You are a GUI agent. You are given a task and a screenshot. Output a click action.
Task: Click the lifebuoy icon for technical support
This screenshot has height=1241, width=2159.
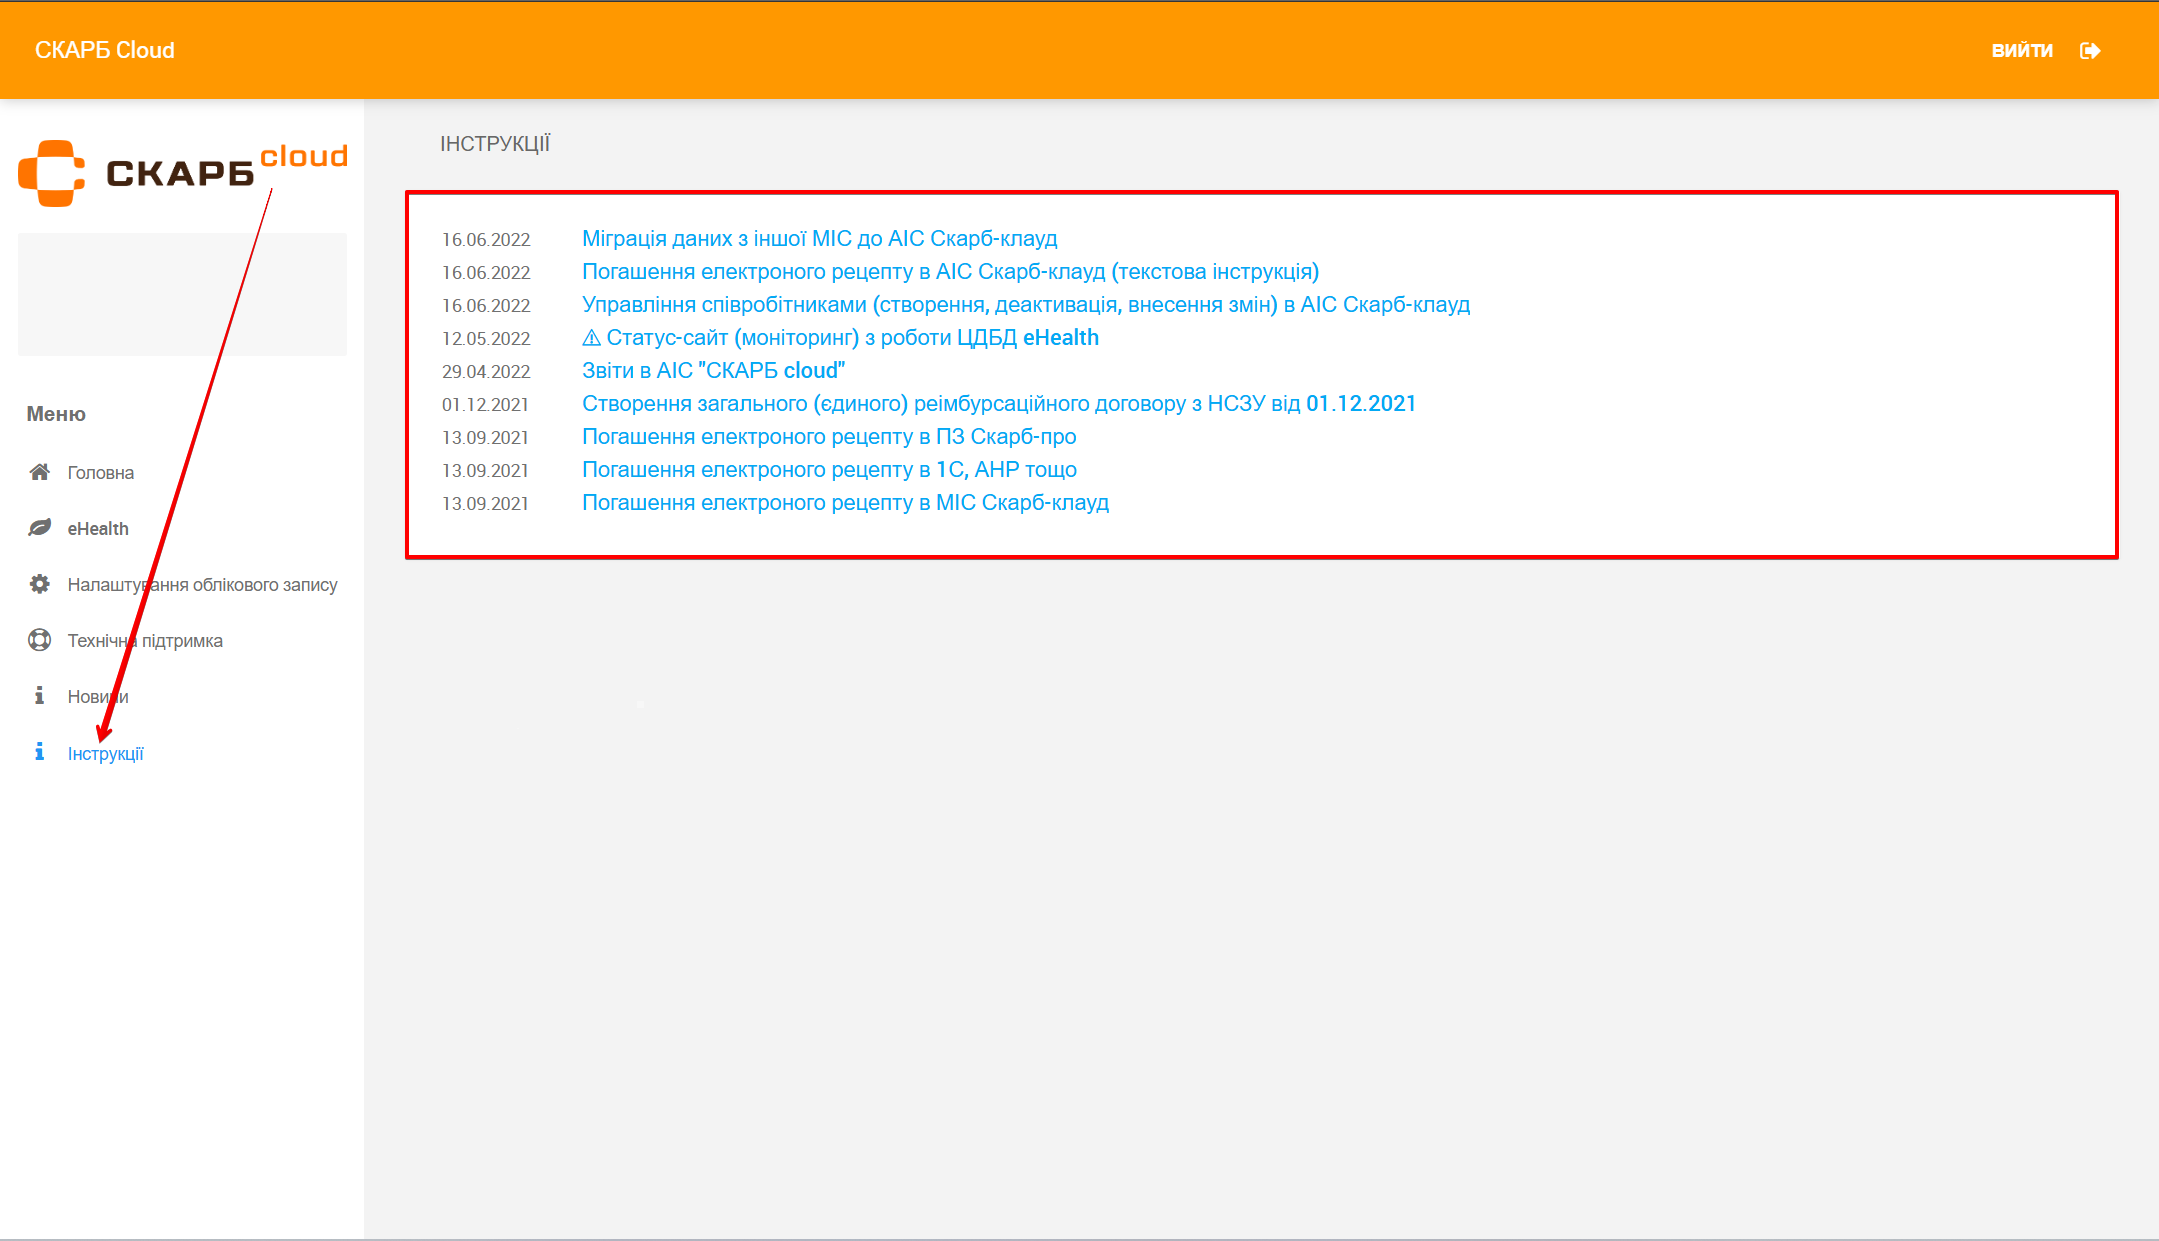tap(39, 640)
